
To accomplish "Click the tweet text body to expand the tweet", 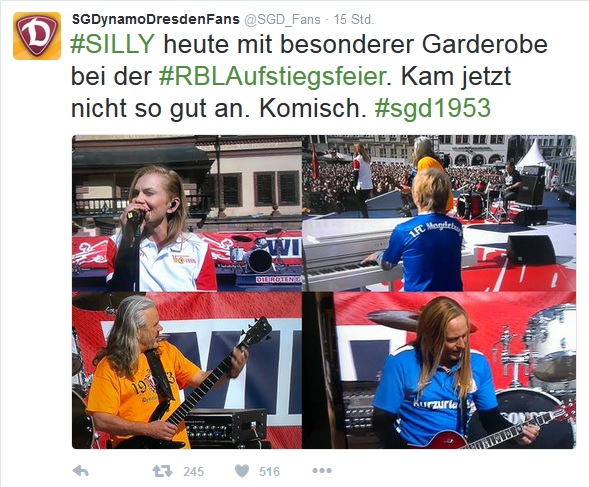I will (x=309, y=76).
